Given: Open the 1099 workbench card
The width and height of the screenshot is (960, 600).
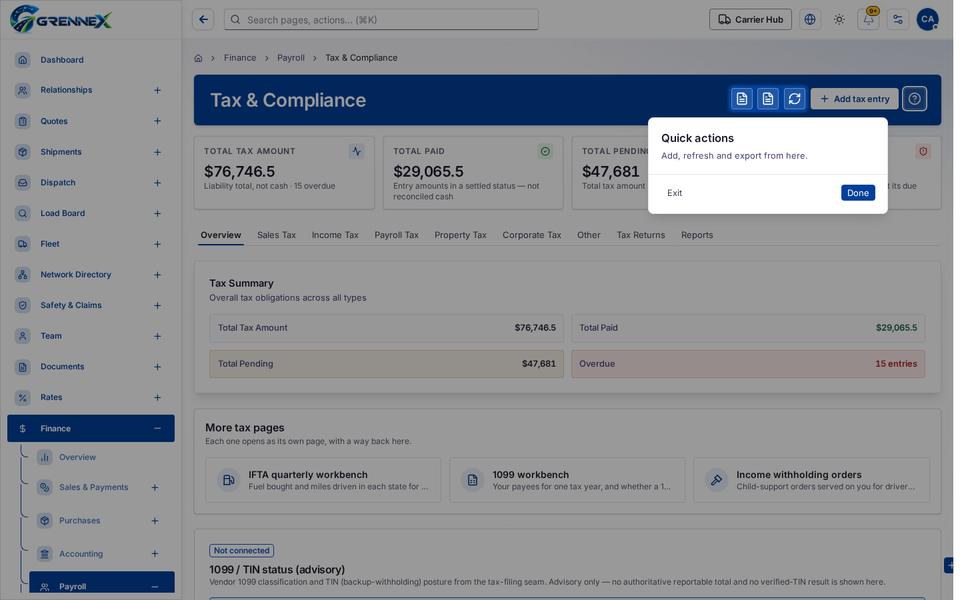Looking at the screenshot, I should coord(567,480).
